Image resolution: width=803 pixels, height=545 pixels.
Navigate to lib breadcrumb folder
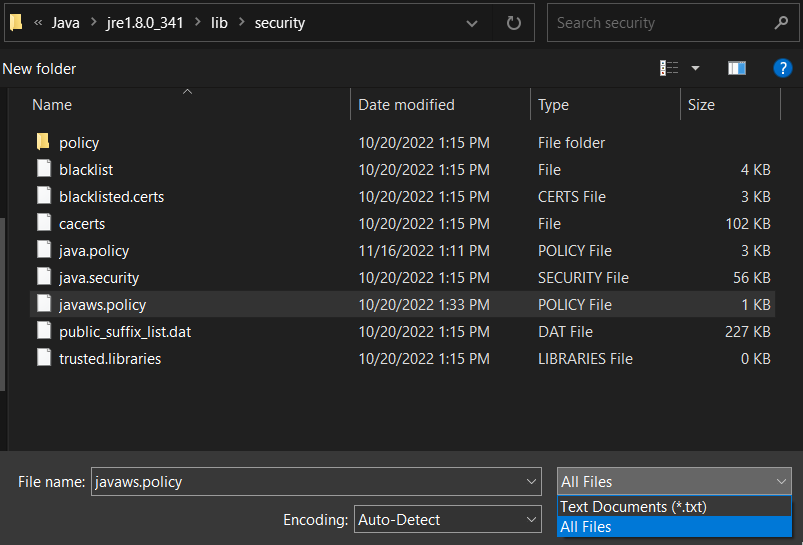pos(219,23)
